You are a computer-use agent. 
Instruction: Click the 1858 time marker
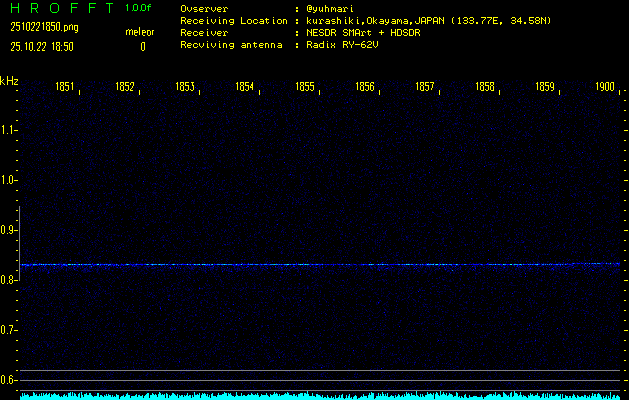(x=485, y=87)
